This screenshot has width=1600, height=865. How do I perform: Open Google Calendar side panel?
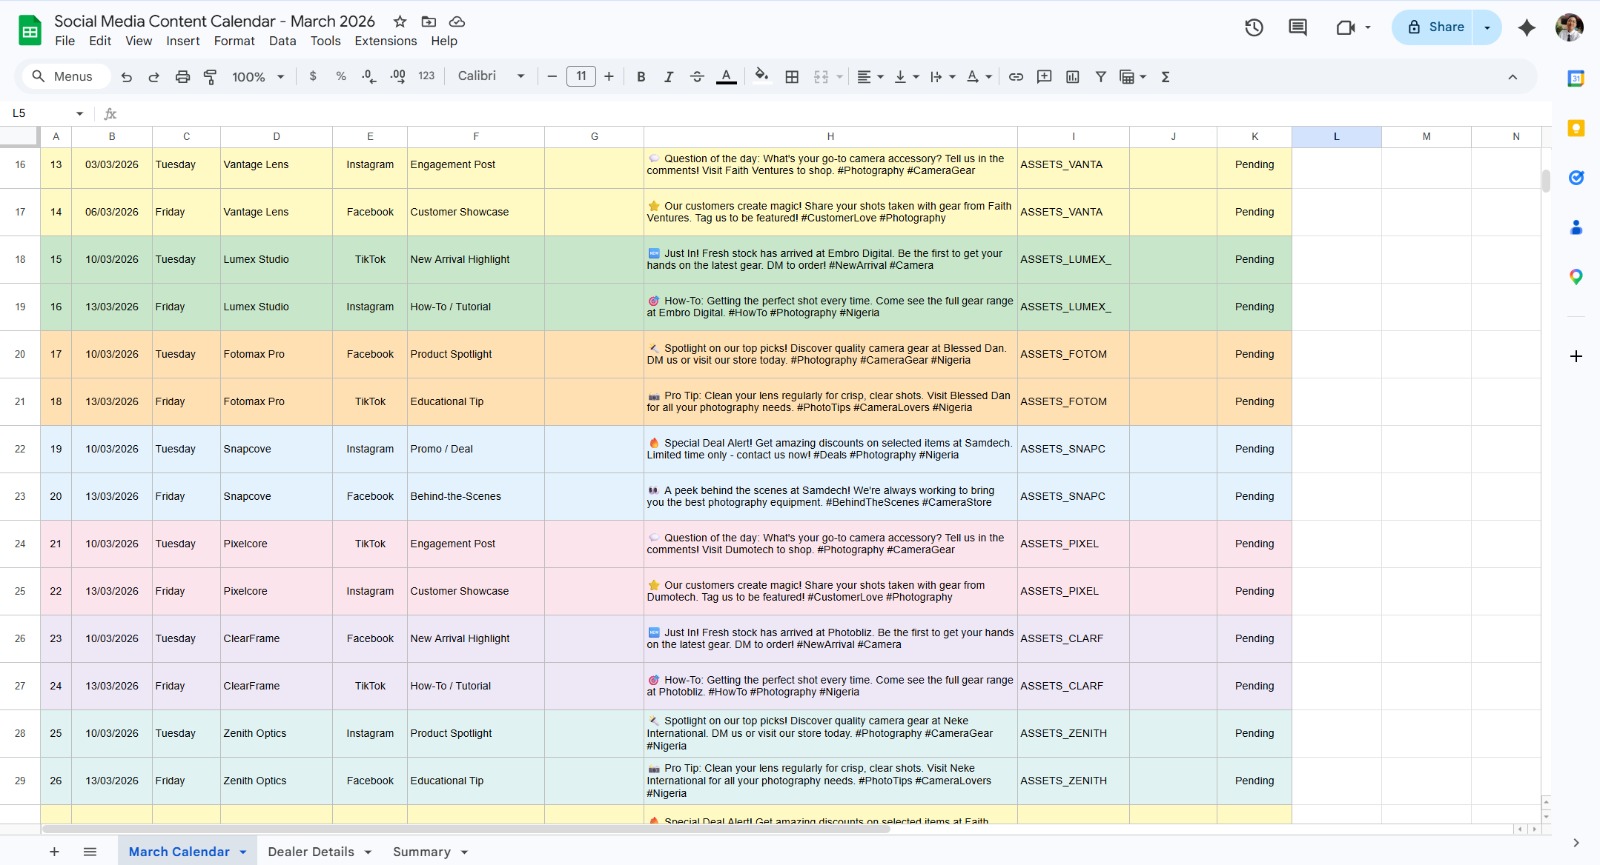pyautogui.click(x=1576, y=78)
